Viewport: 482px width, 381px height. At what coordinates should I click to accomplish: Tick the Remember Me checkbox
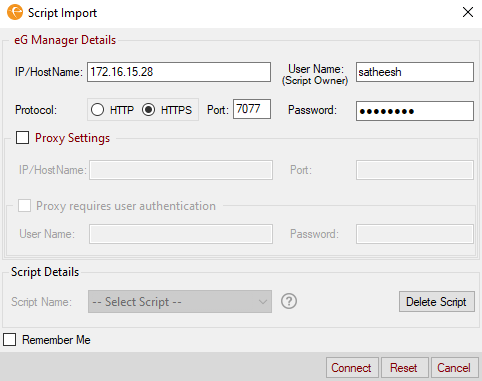[x=9, y=340]
